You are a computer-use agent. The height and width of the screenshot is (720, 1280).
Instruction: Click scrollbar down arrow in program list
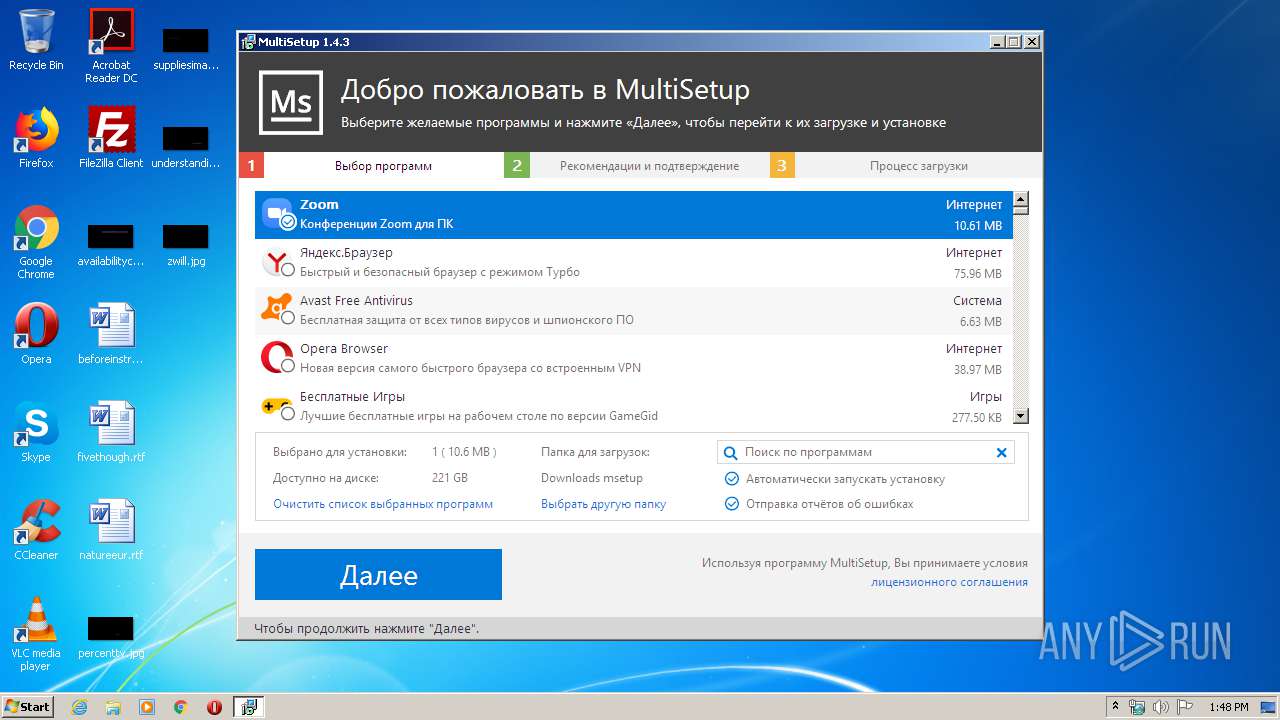coord(1021,415)
